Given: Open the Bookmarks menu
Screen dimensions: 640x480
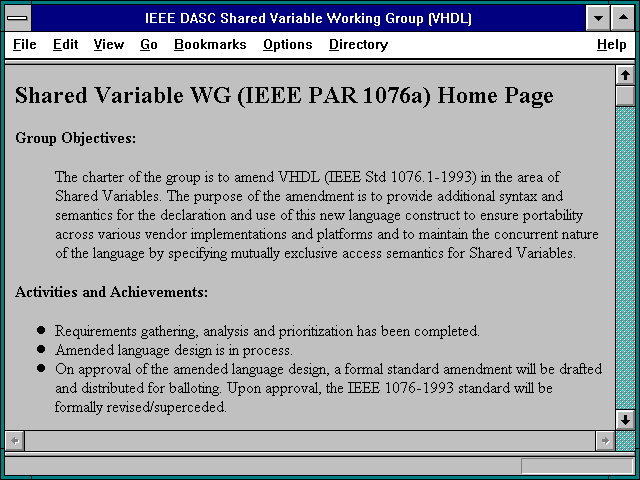Looking at the screenshot, I should (210, 44).
